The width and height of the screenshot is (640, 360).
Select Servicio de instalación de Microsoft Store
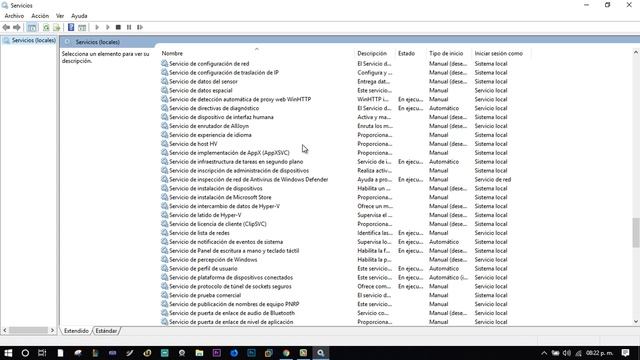click(x=220, y=197)
